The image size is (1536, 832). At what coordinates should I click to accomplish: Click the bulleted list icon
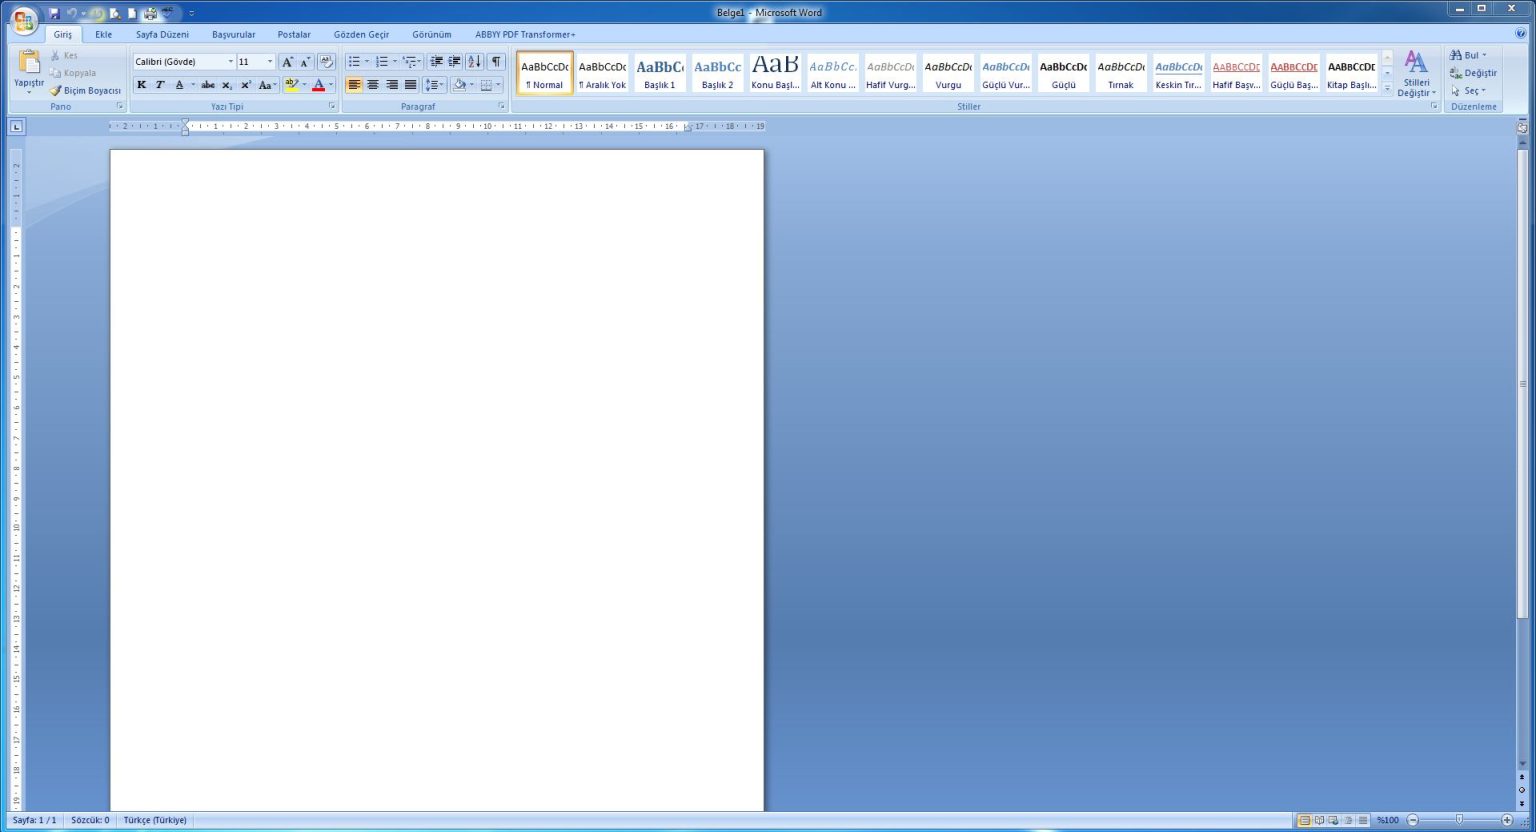(x=354, y=62)
